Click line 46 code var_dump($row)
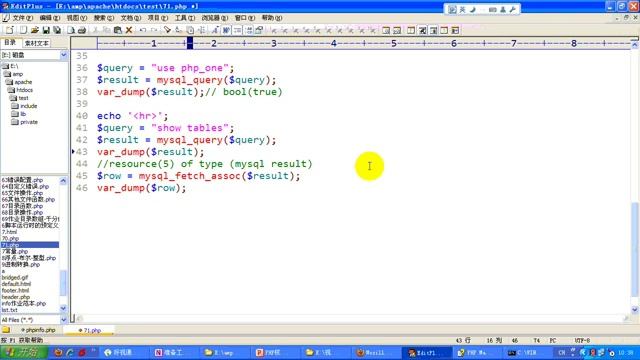 (x=141, y=188)
